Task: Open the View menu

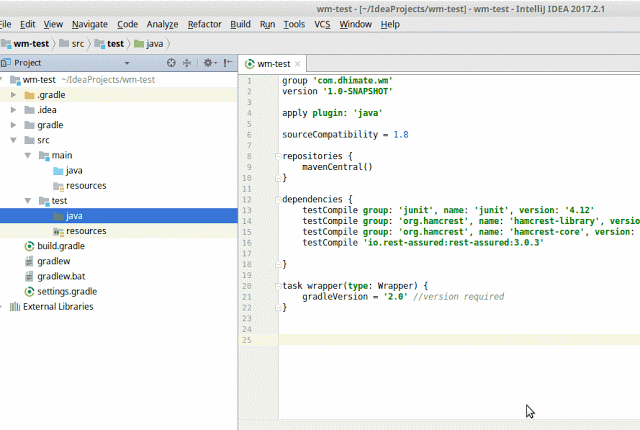Action: click(53, 24)
